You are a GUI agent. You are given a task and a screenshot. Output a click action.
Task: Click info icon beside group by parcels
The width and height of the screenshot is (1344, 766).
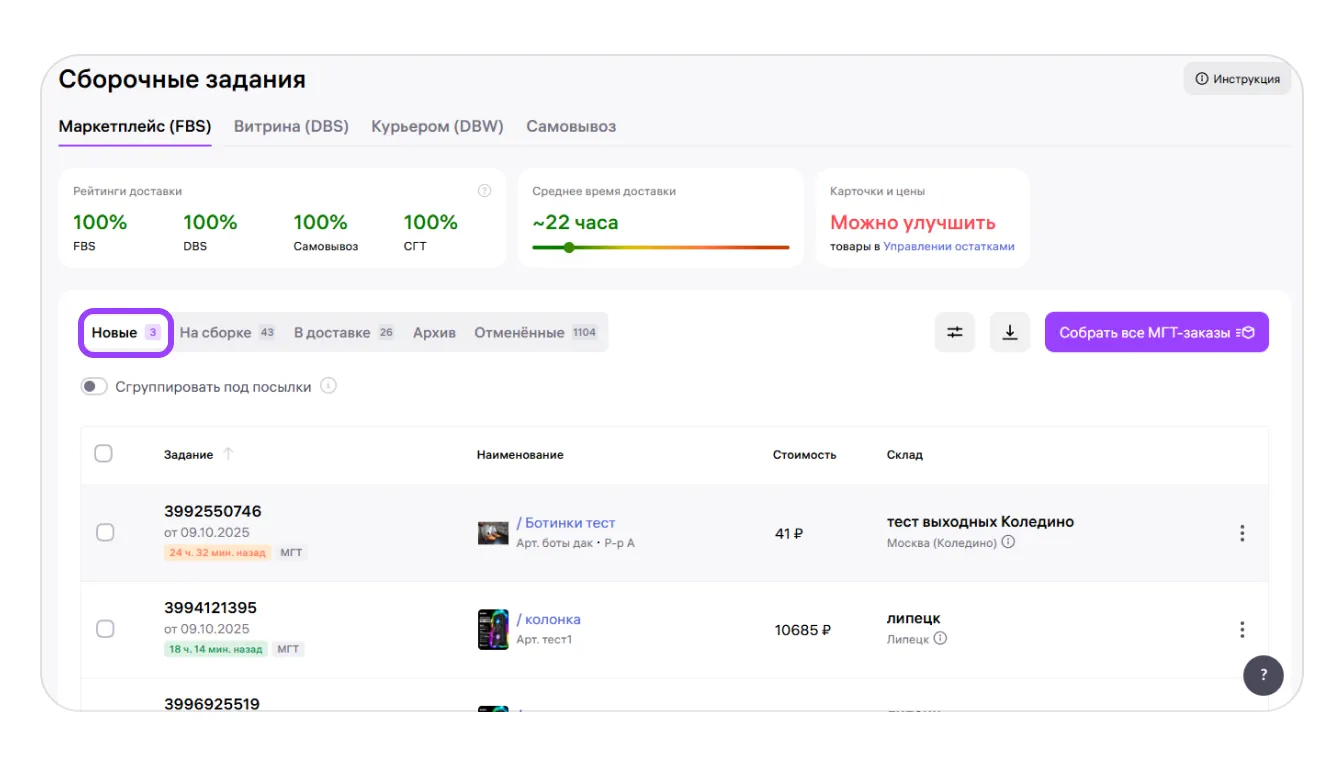[x=328, y=386]
